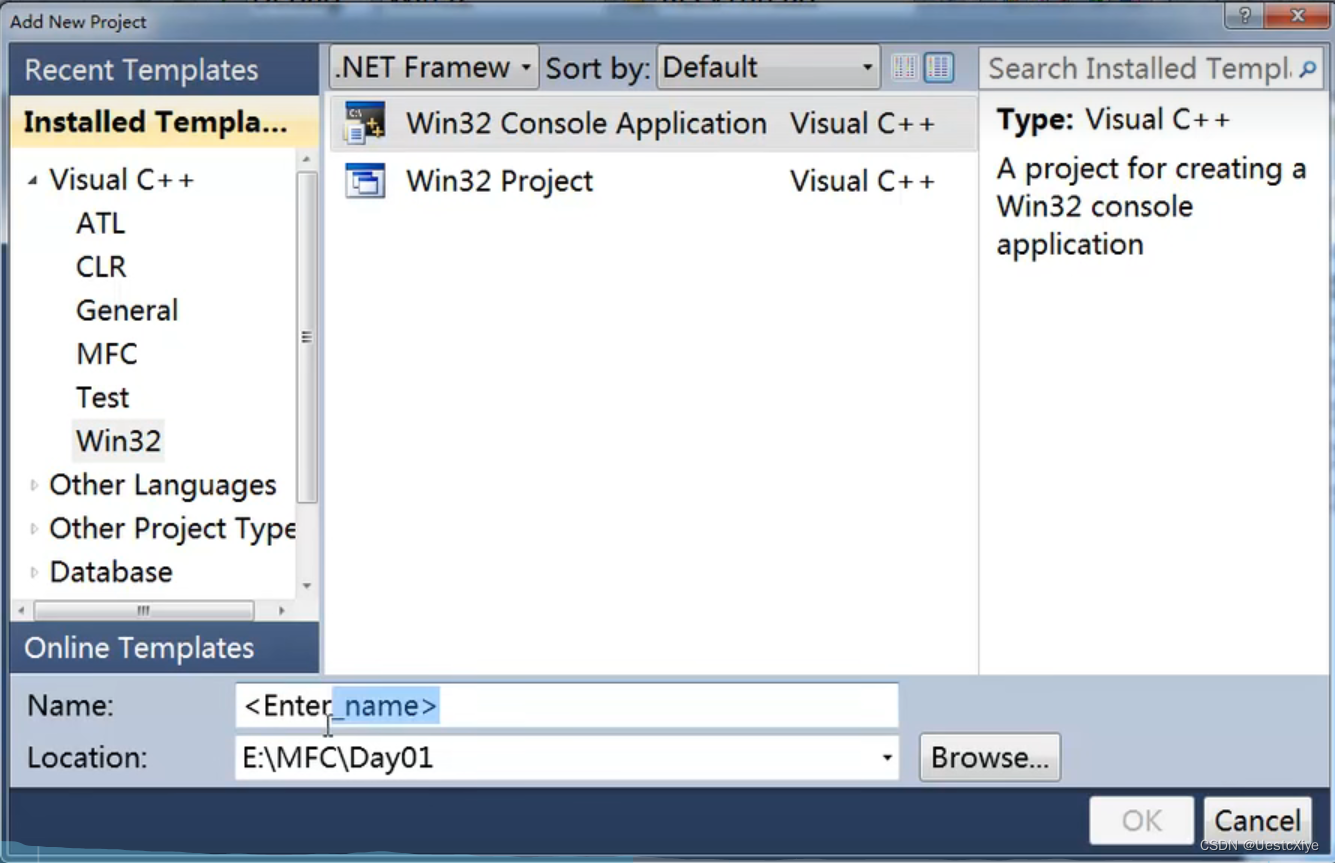Click the search magnifier icon
Image resolution: width=1335 pixels, height=863 pixels.
click(1307, 69)
